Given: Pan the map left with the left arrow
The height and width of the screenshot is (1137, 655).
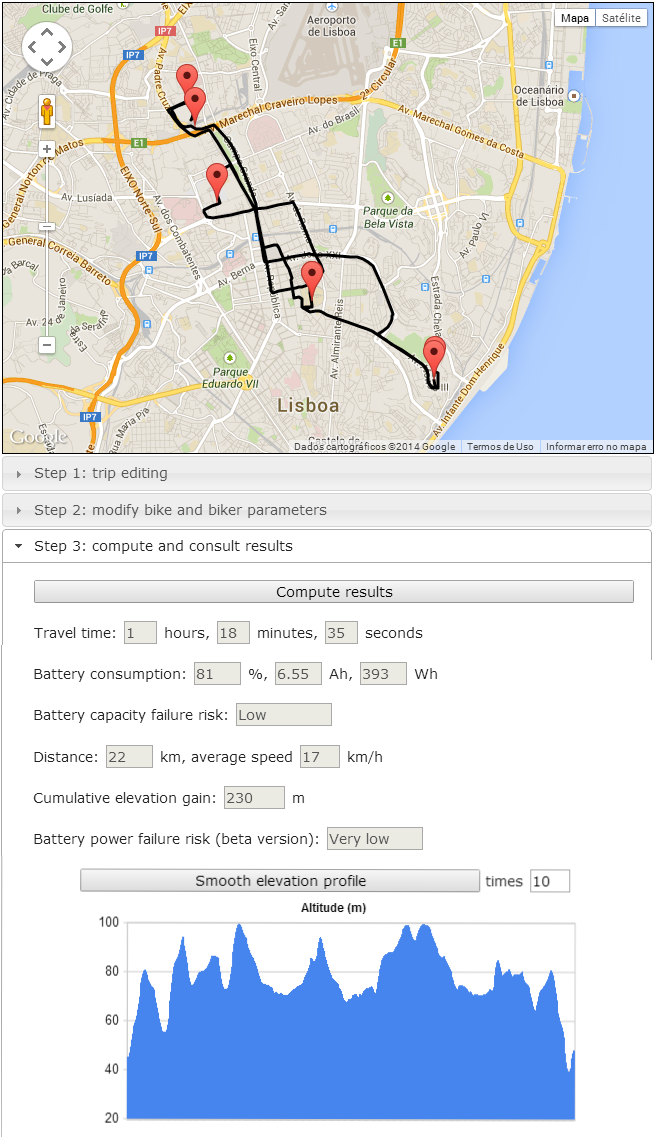Looking at the screenshot, I should pyautogui.click(x=32, y=47).
